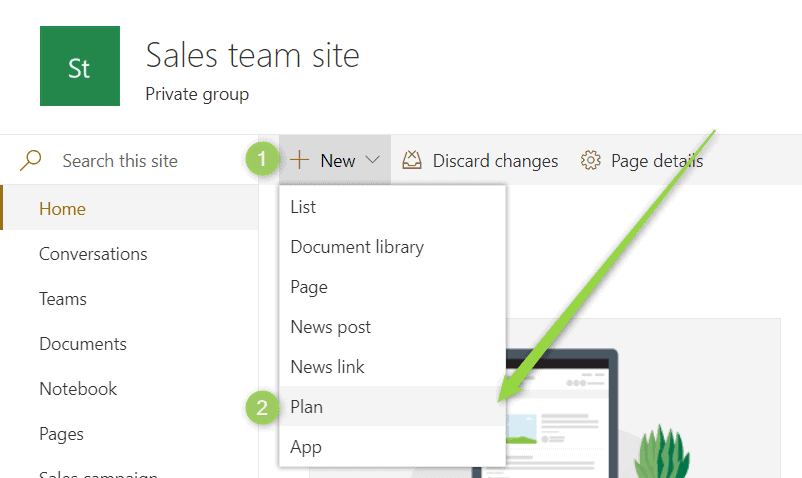Navigate to Documents in sidebar
802x478 pixels.
coord(83,344)
